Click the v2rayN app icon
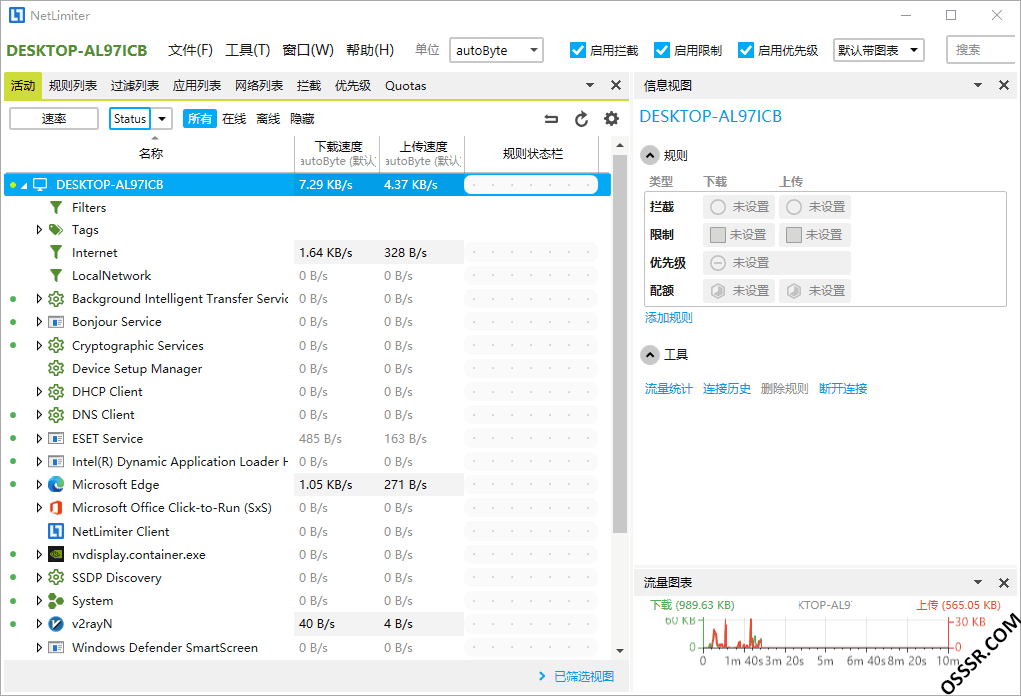 click(x=56, y=624)
